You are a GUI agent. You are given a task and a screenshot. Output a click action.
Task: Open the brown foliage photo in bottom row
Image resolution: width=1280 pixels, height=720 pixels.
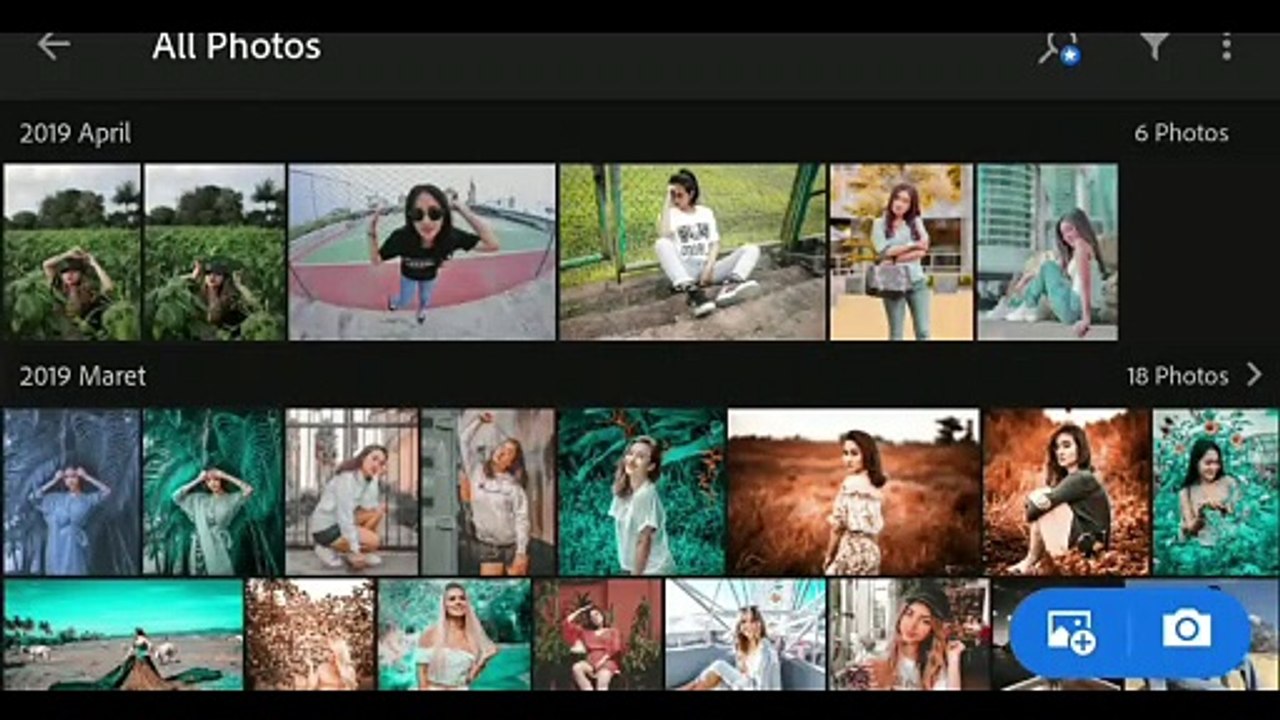tap(311, 635)
